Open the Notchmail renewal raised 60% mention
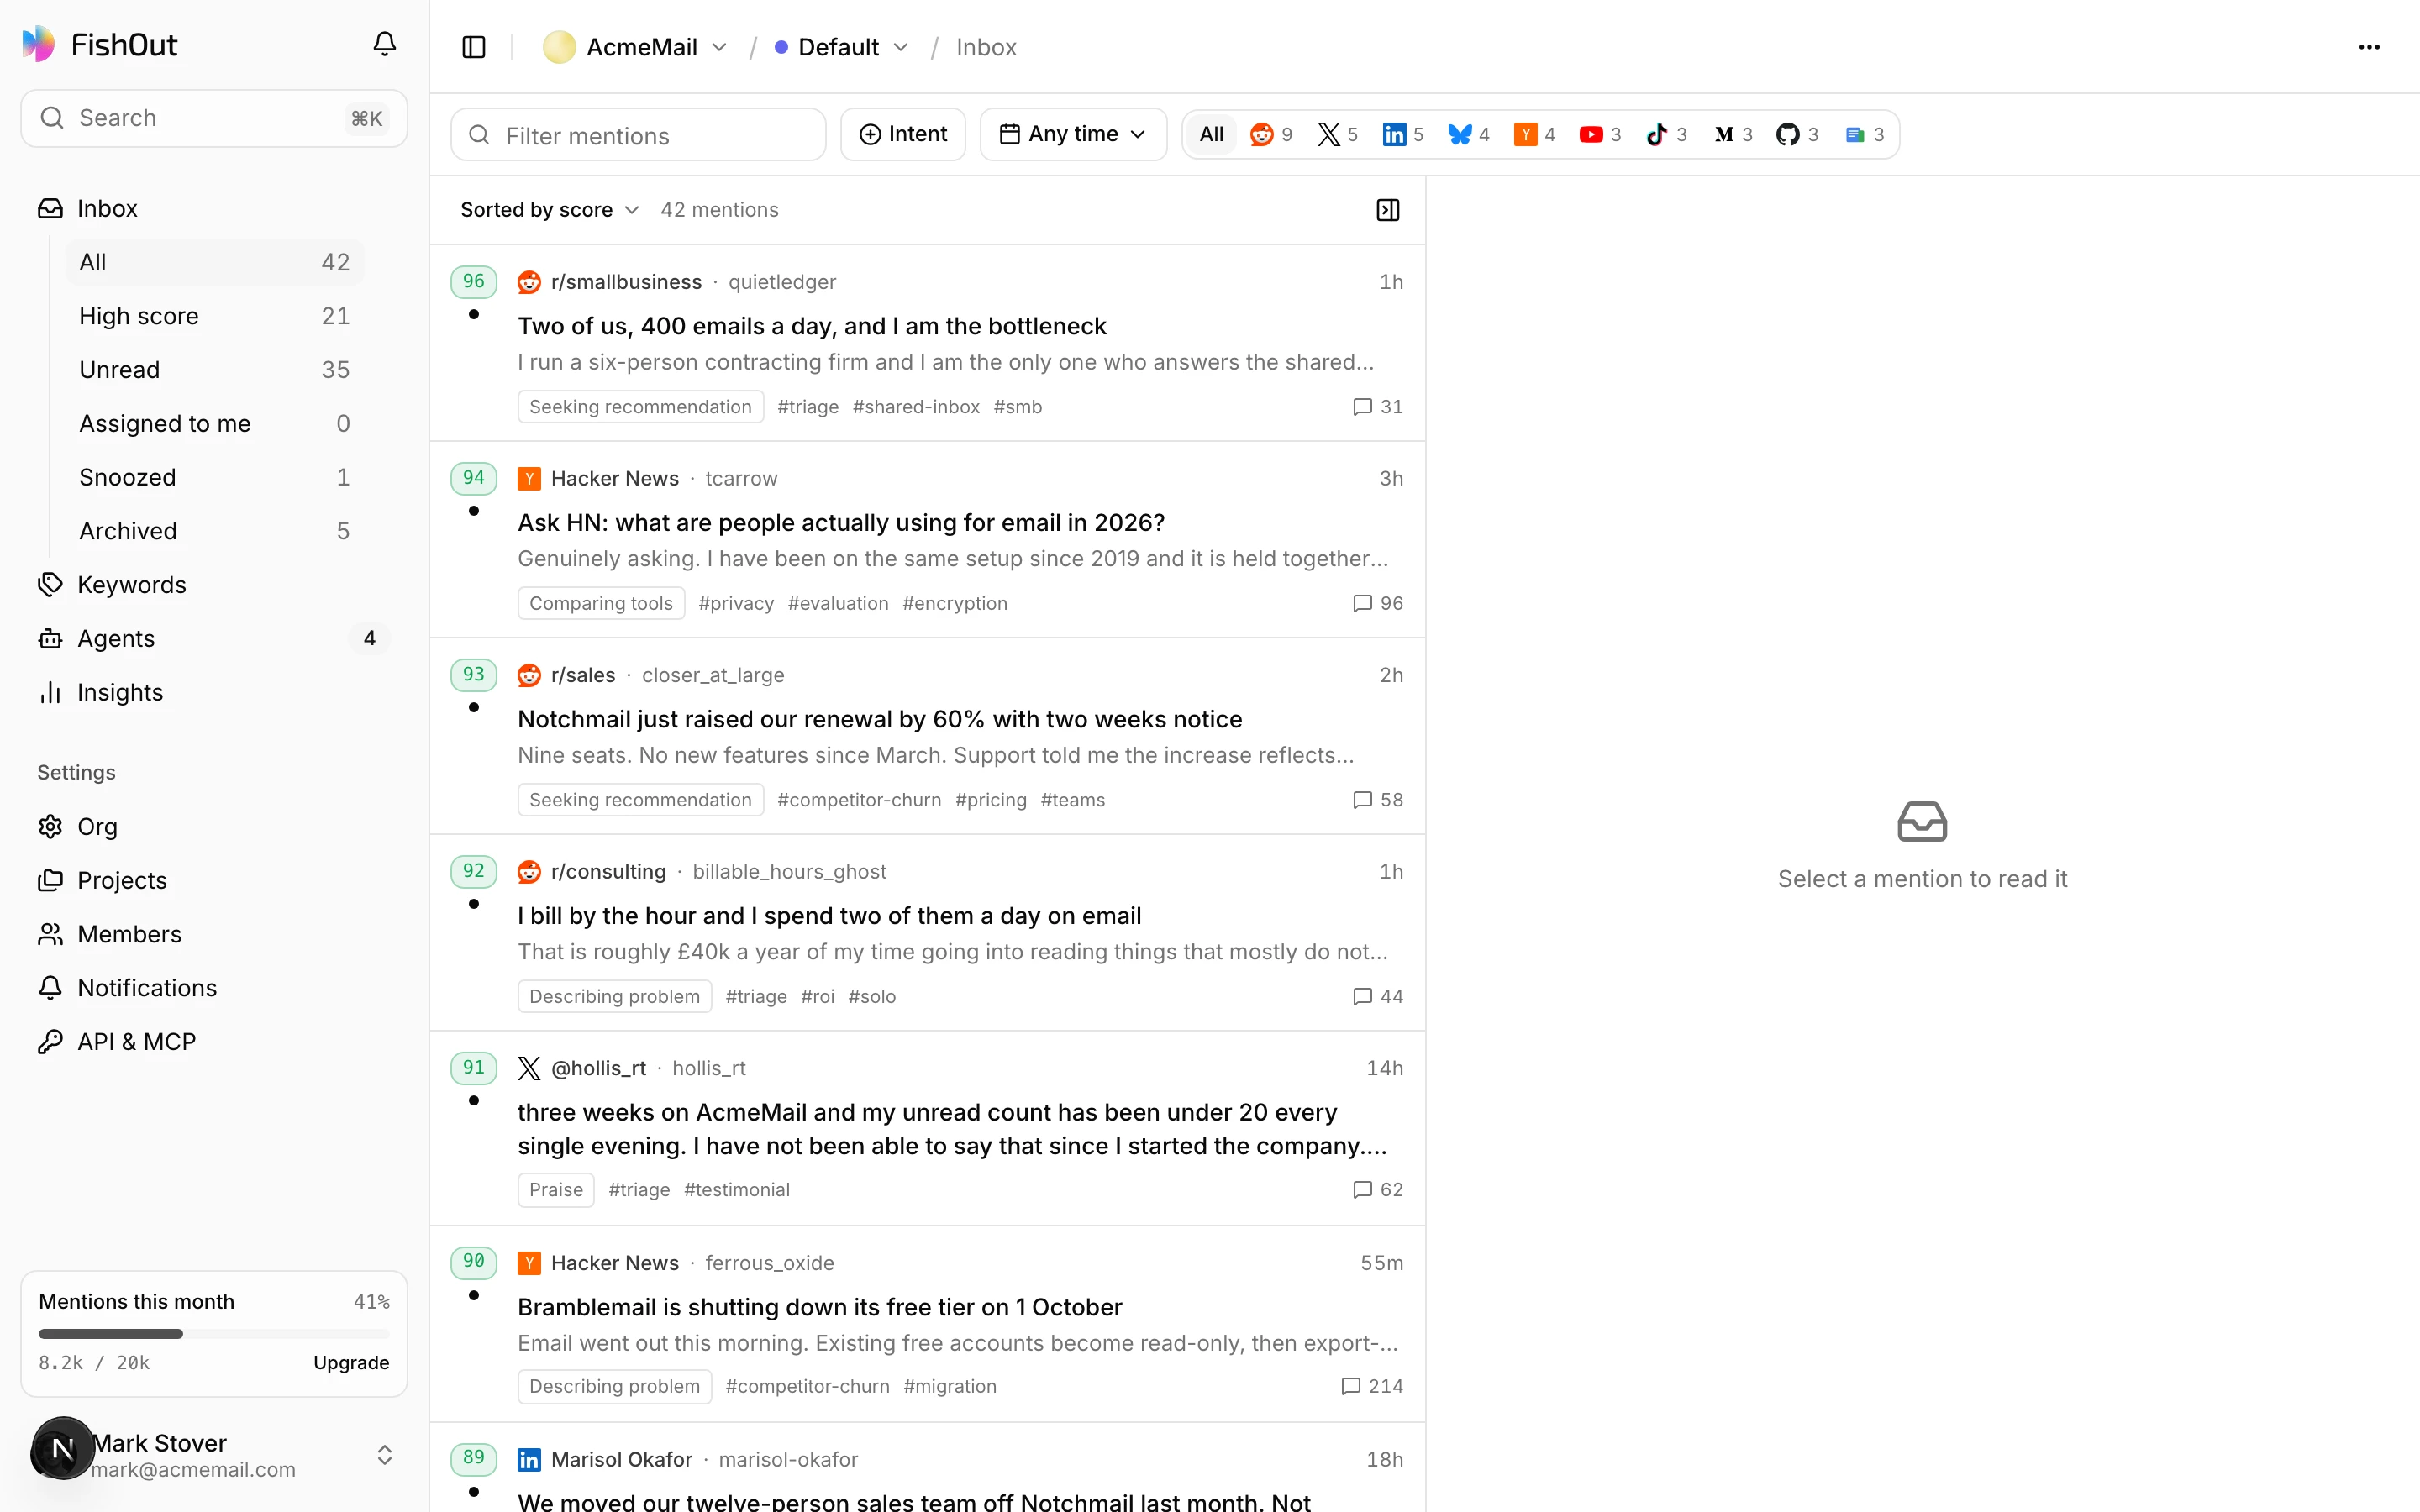 pos(928,736)
